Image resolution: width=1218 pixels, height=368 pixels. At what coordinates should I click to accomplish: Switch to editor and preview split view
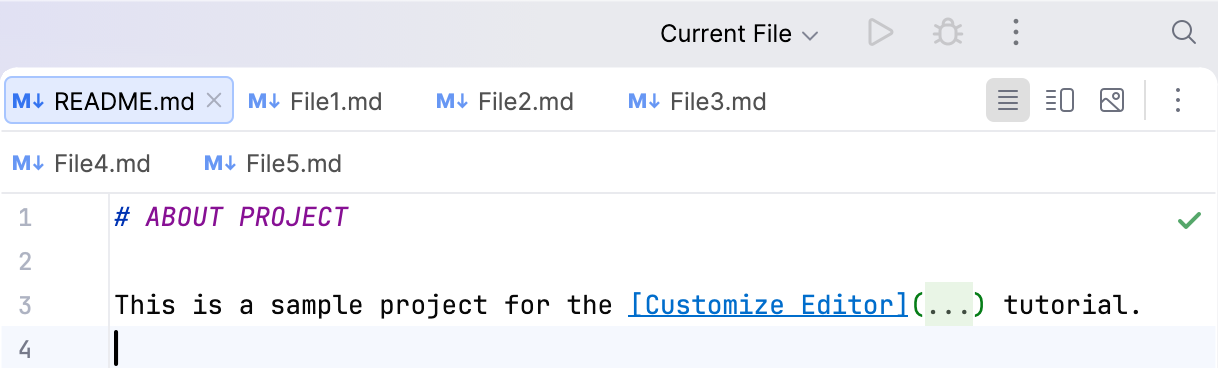point(1060,100)
